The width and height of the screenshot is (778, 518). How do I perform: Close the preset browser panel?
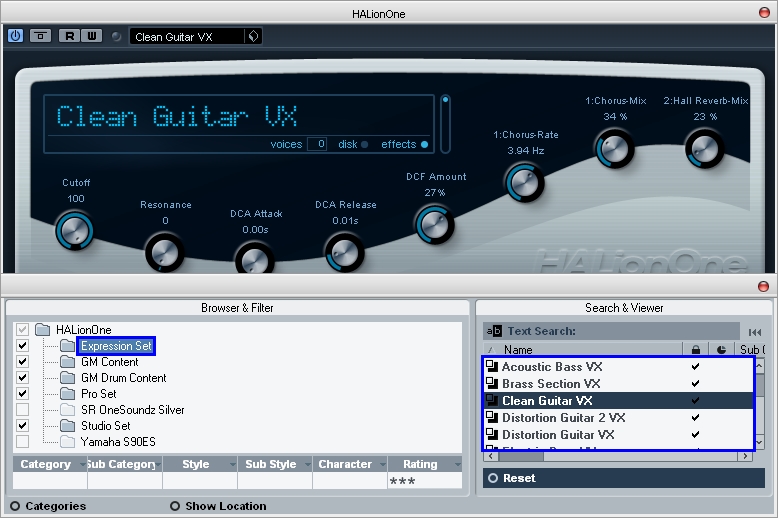point(763,286)
